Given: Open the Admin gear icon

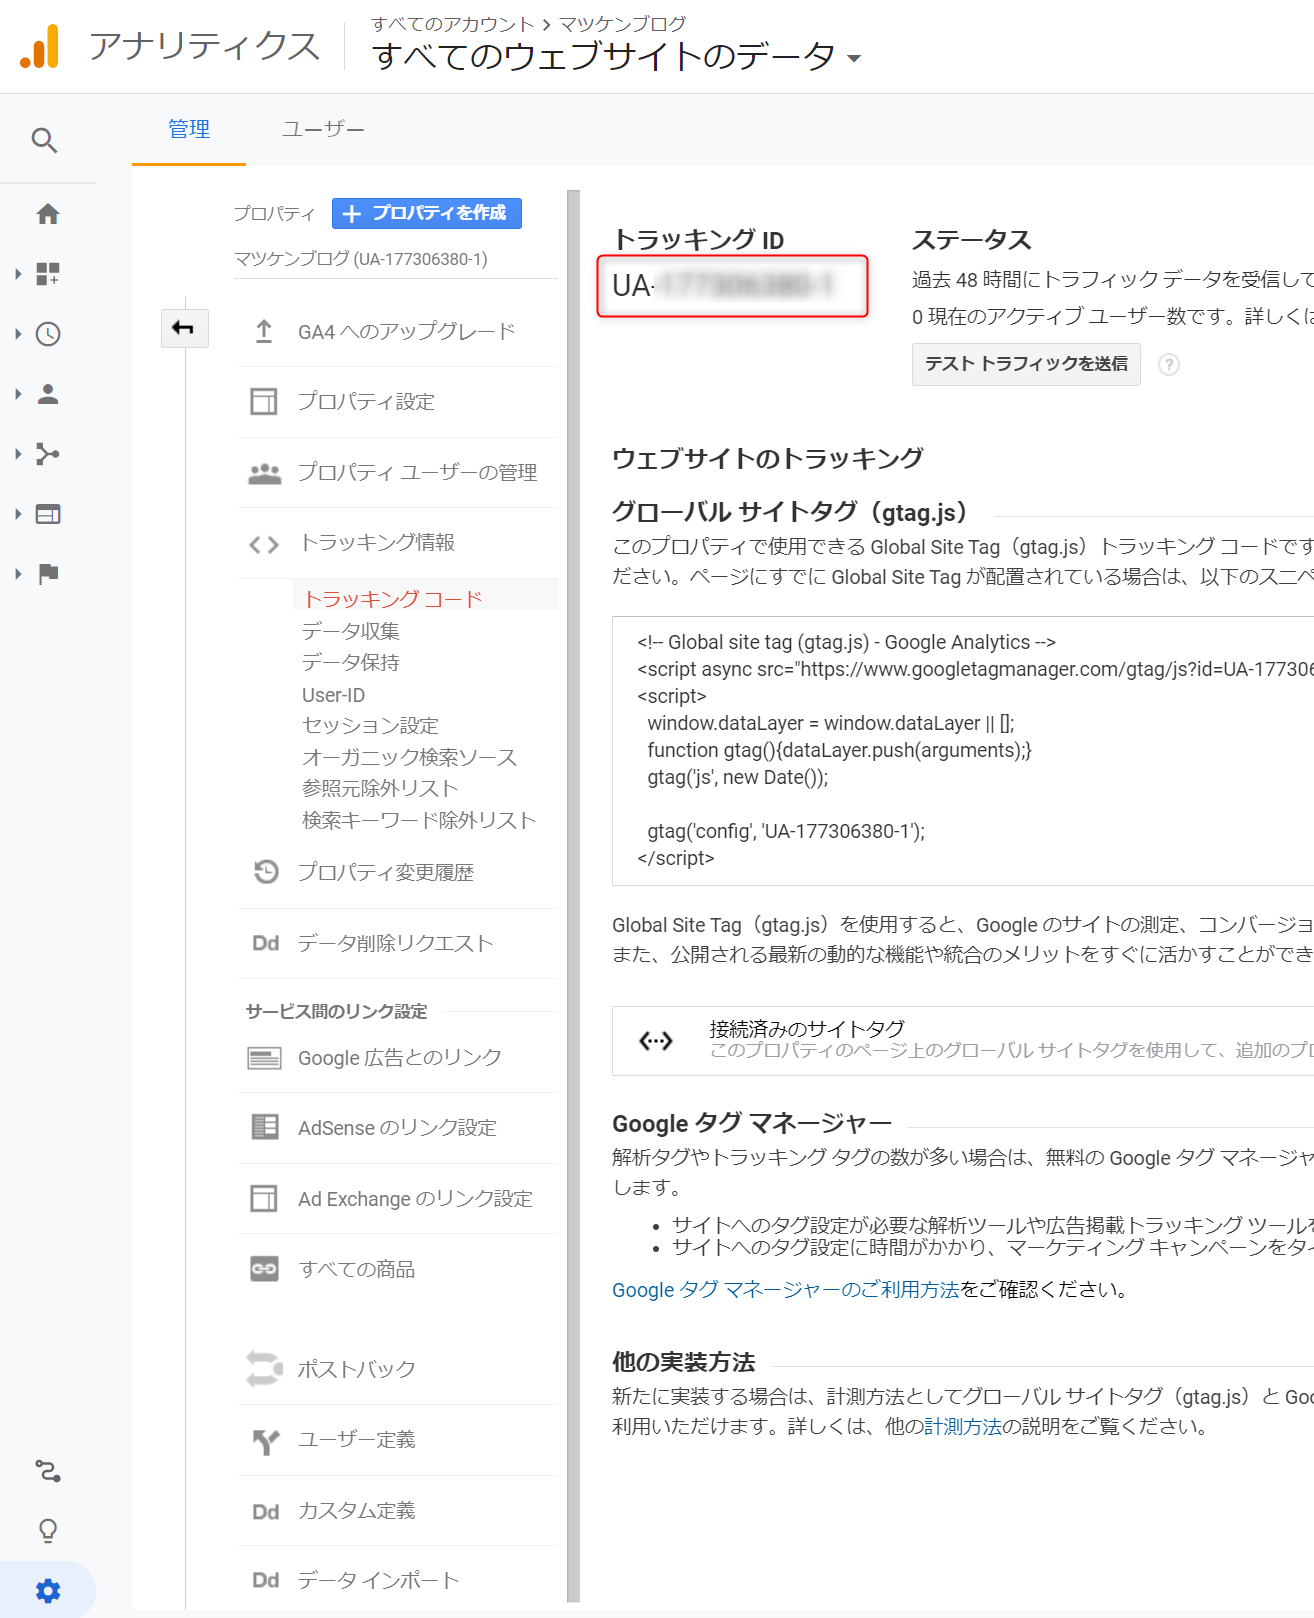Looking at the screenshot, I should pos(48,1590).
